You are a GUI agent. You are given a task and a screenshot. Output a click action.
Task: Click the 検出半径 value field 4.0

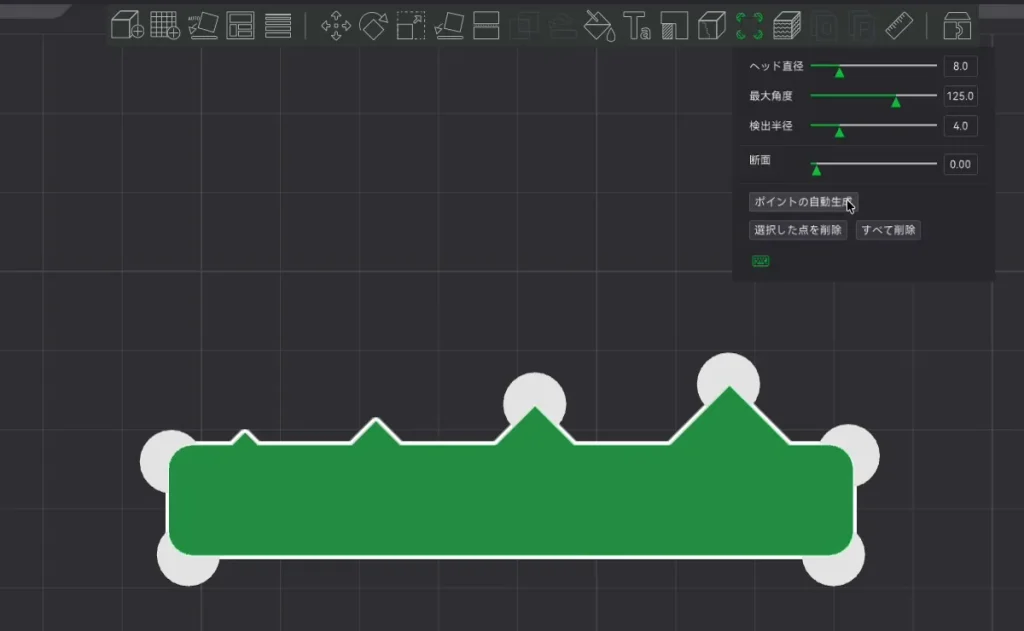[960, 126]
